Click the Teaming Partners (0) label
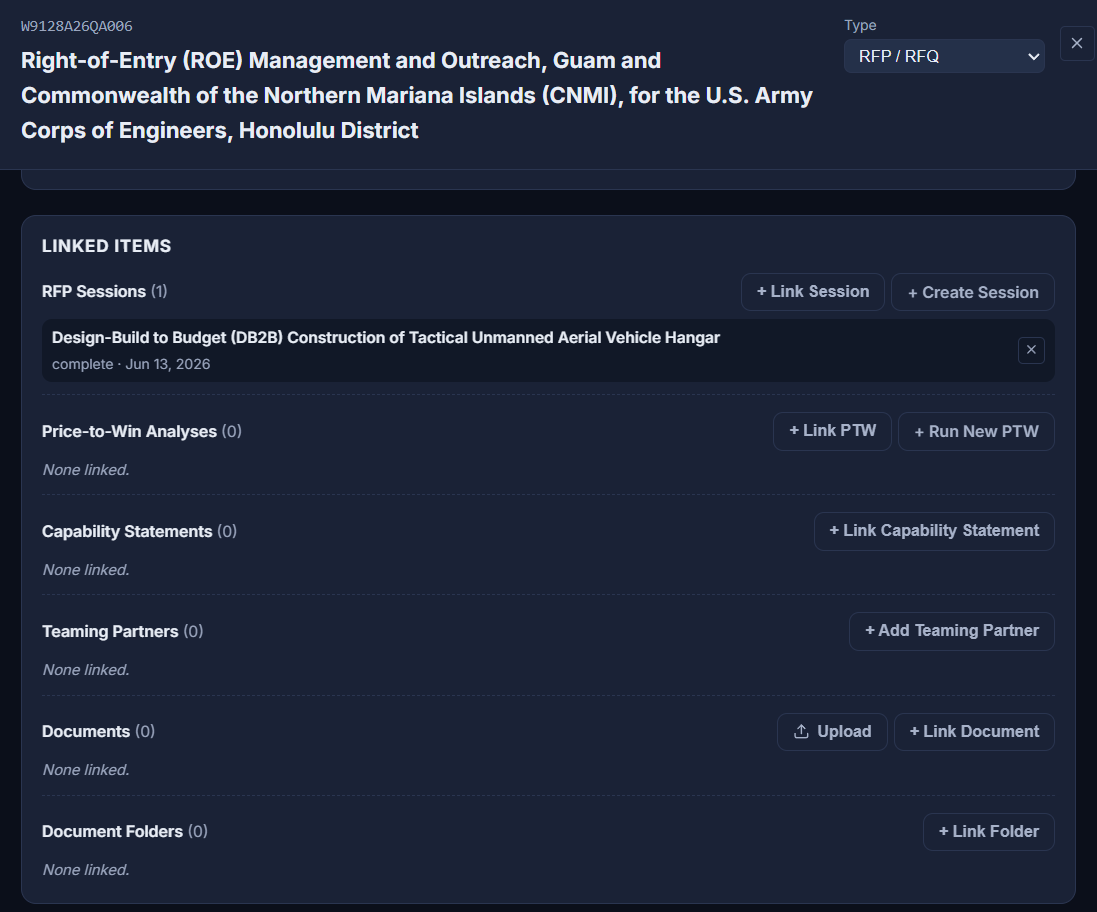1097x912 pixels. pyautogui.click(x=122, y=632)
